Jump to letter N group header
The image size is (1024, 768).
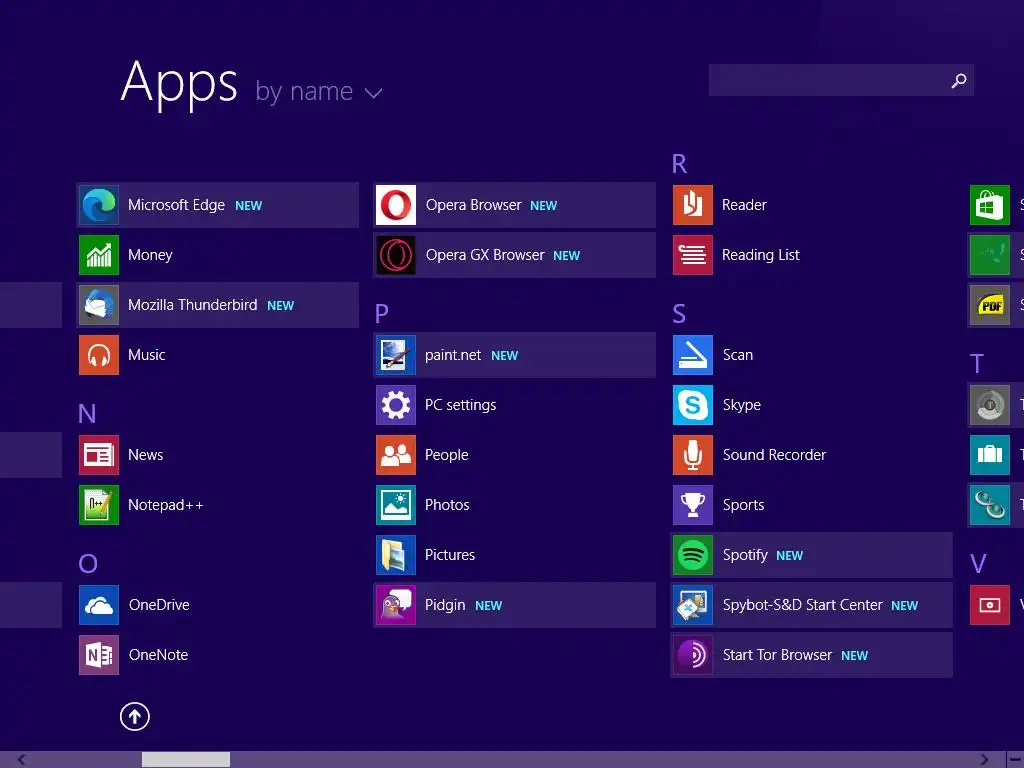(x=87, y=413)
